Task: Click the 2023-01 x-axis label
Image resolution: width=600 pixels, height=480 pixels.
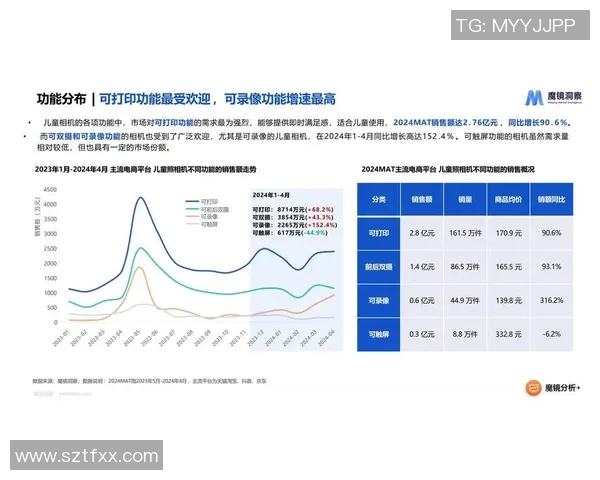Action: (x=61, y=338)
